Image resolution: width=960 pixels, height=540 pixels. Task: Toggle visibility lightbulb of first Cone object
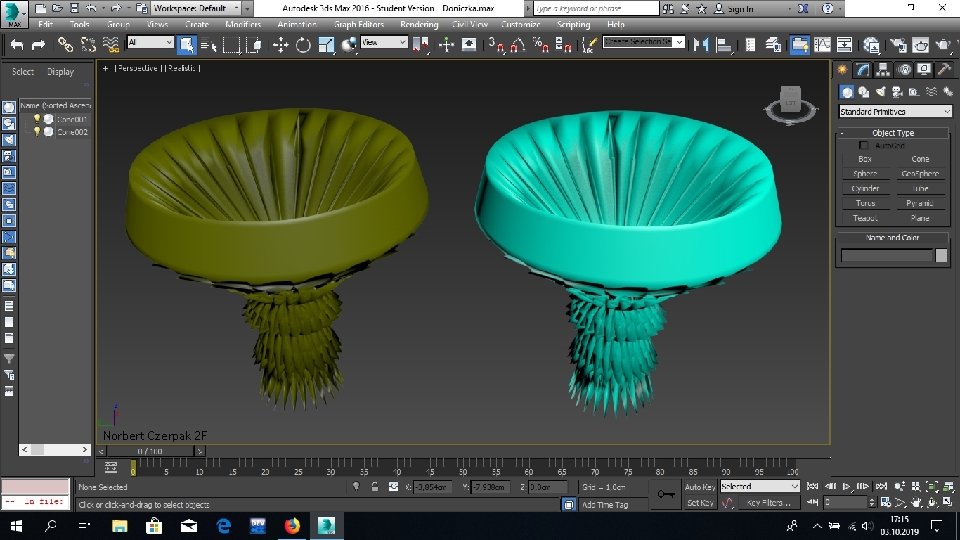[38, 118]
